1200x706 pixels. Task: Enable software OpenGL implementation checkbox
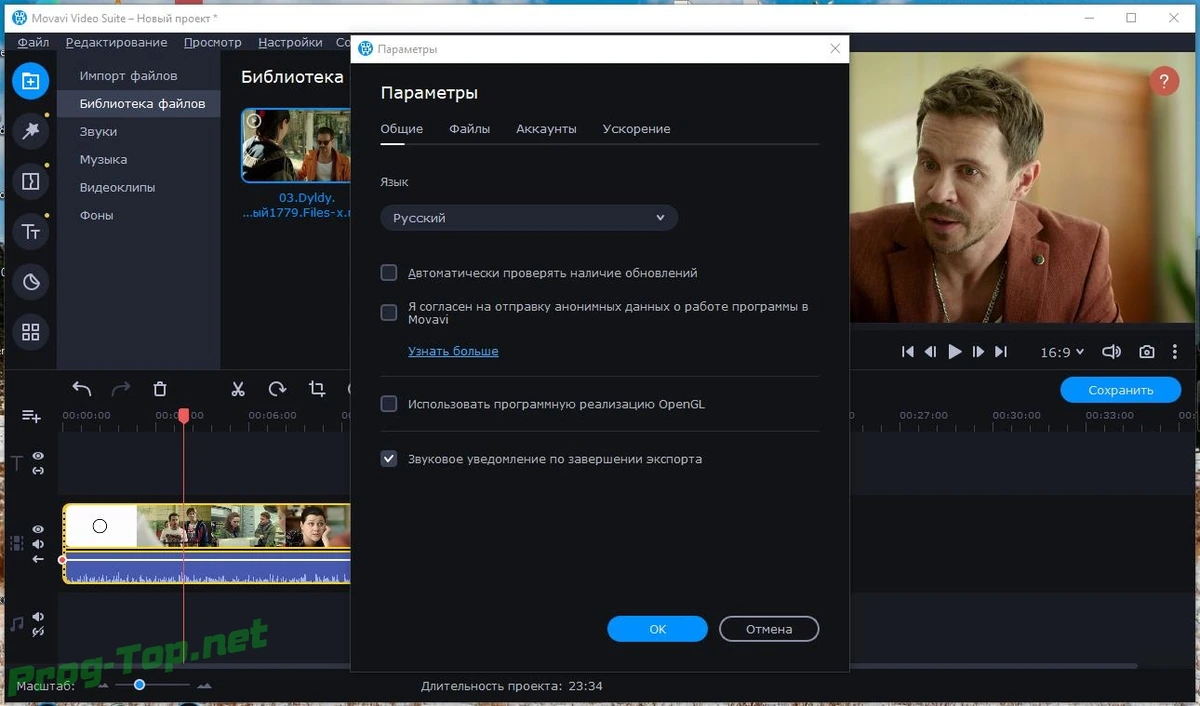click(389, 404)
